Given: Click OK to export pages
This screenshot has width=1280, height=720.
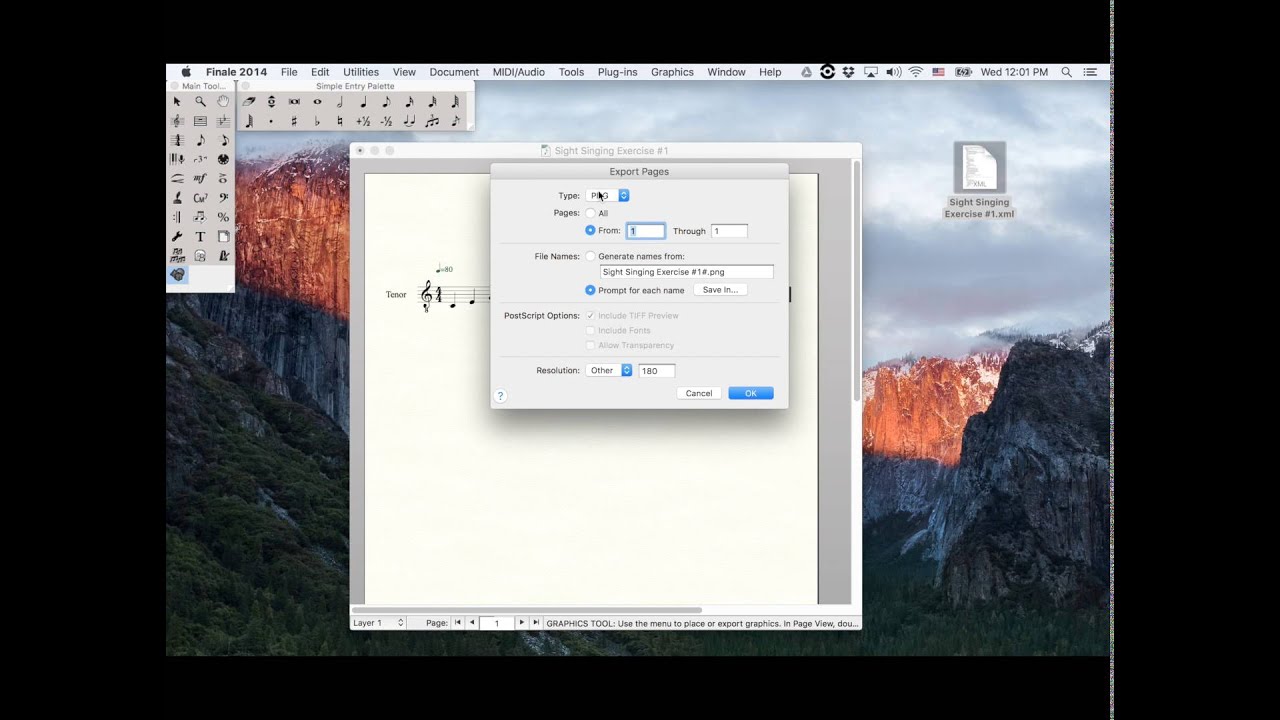Looking at the screenshot, I should coord(751,393).
